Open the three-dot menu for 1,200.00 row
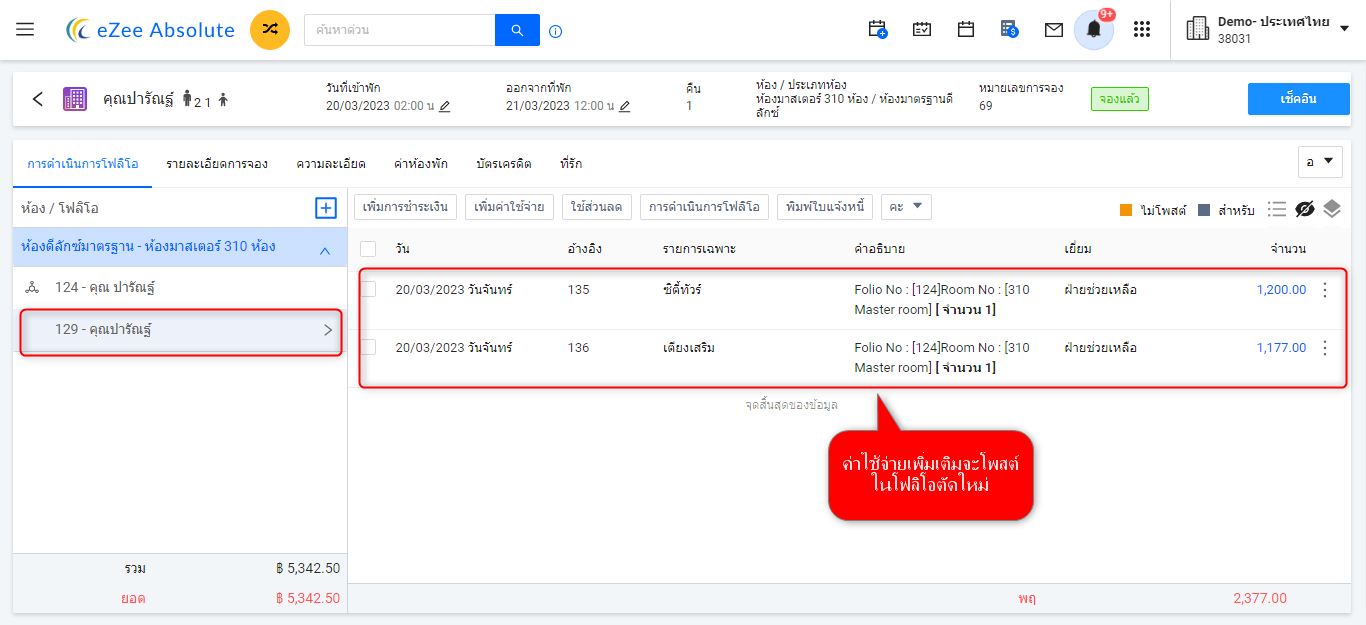This screenshot has height=625, width=1366. tap(1326, 290)
